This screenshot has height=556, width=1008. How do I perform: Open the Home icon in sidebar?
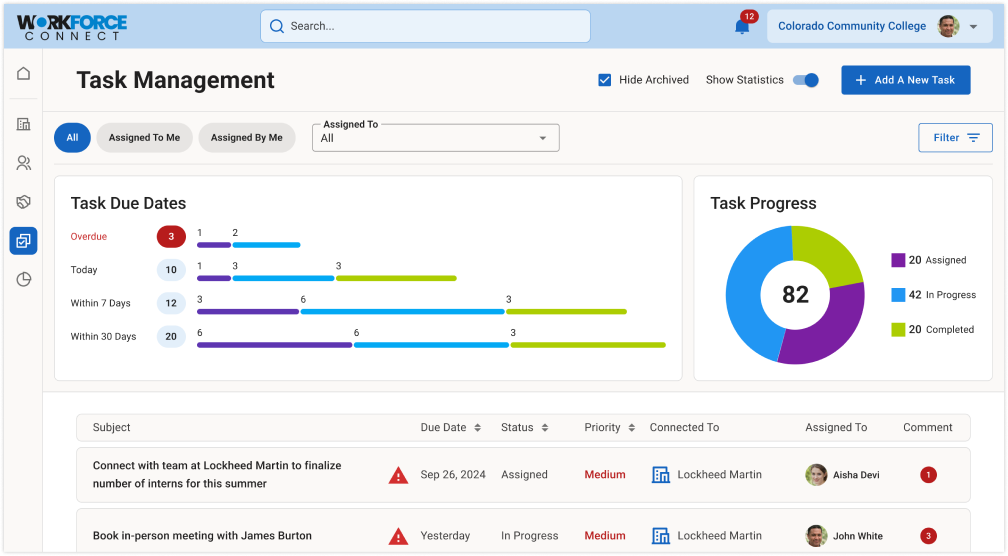click(24, 74)
